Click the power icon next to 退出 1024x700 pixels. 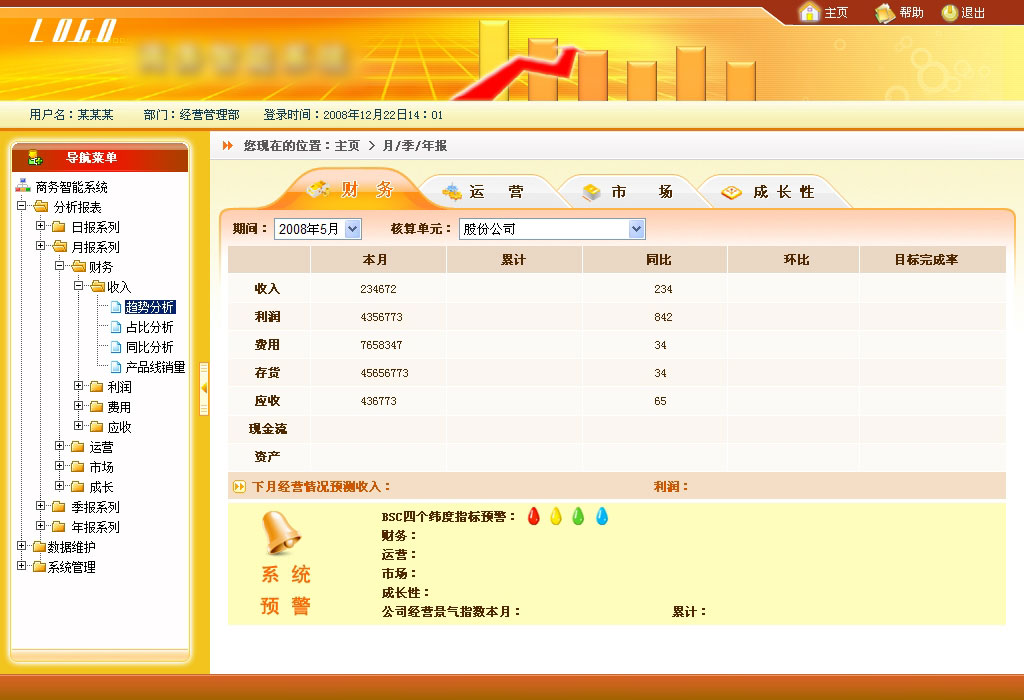click(x=950, y=12)
